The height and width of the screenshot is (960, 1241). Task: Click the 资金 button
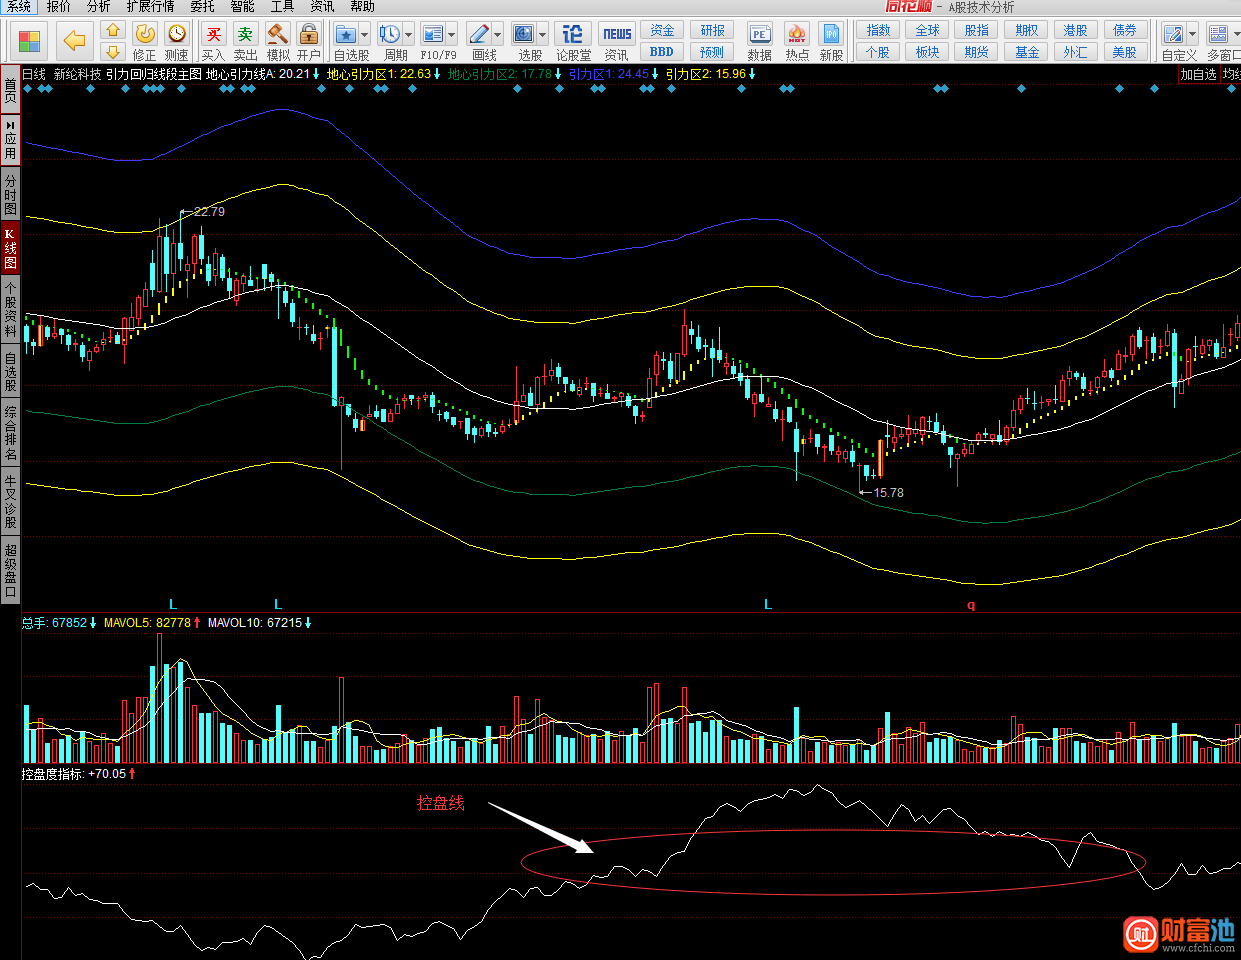click(662, 30)
